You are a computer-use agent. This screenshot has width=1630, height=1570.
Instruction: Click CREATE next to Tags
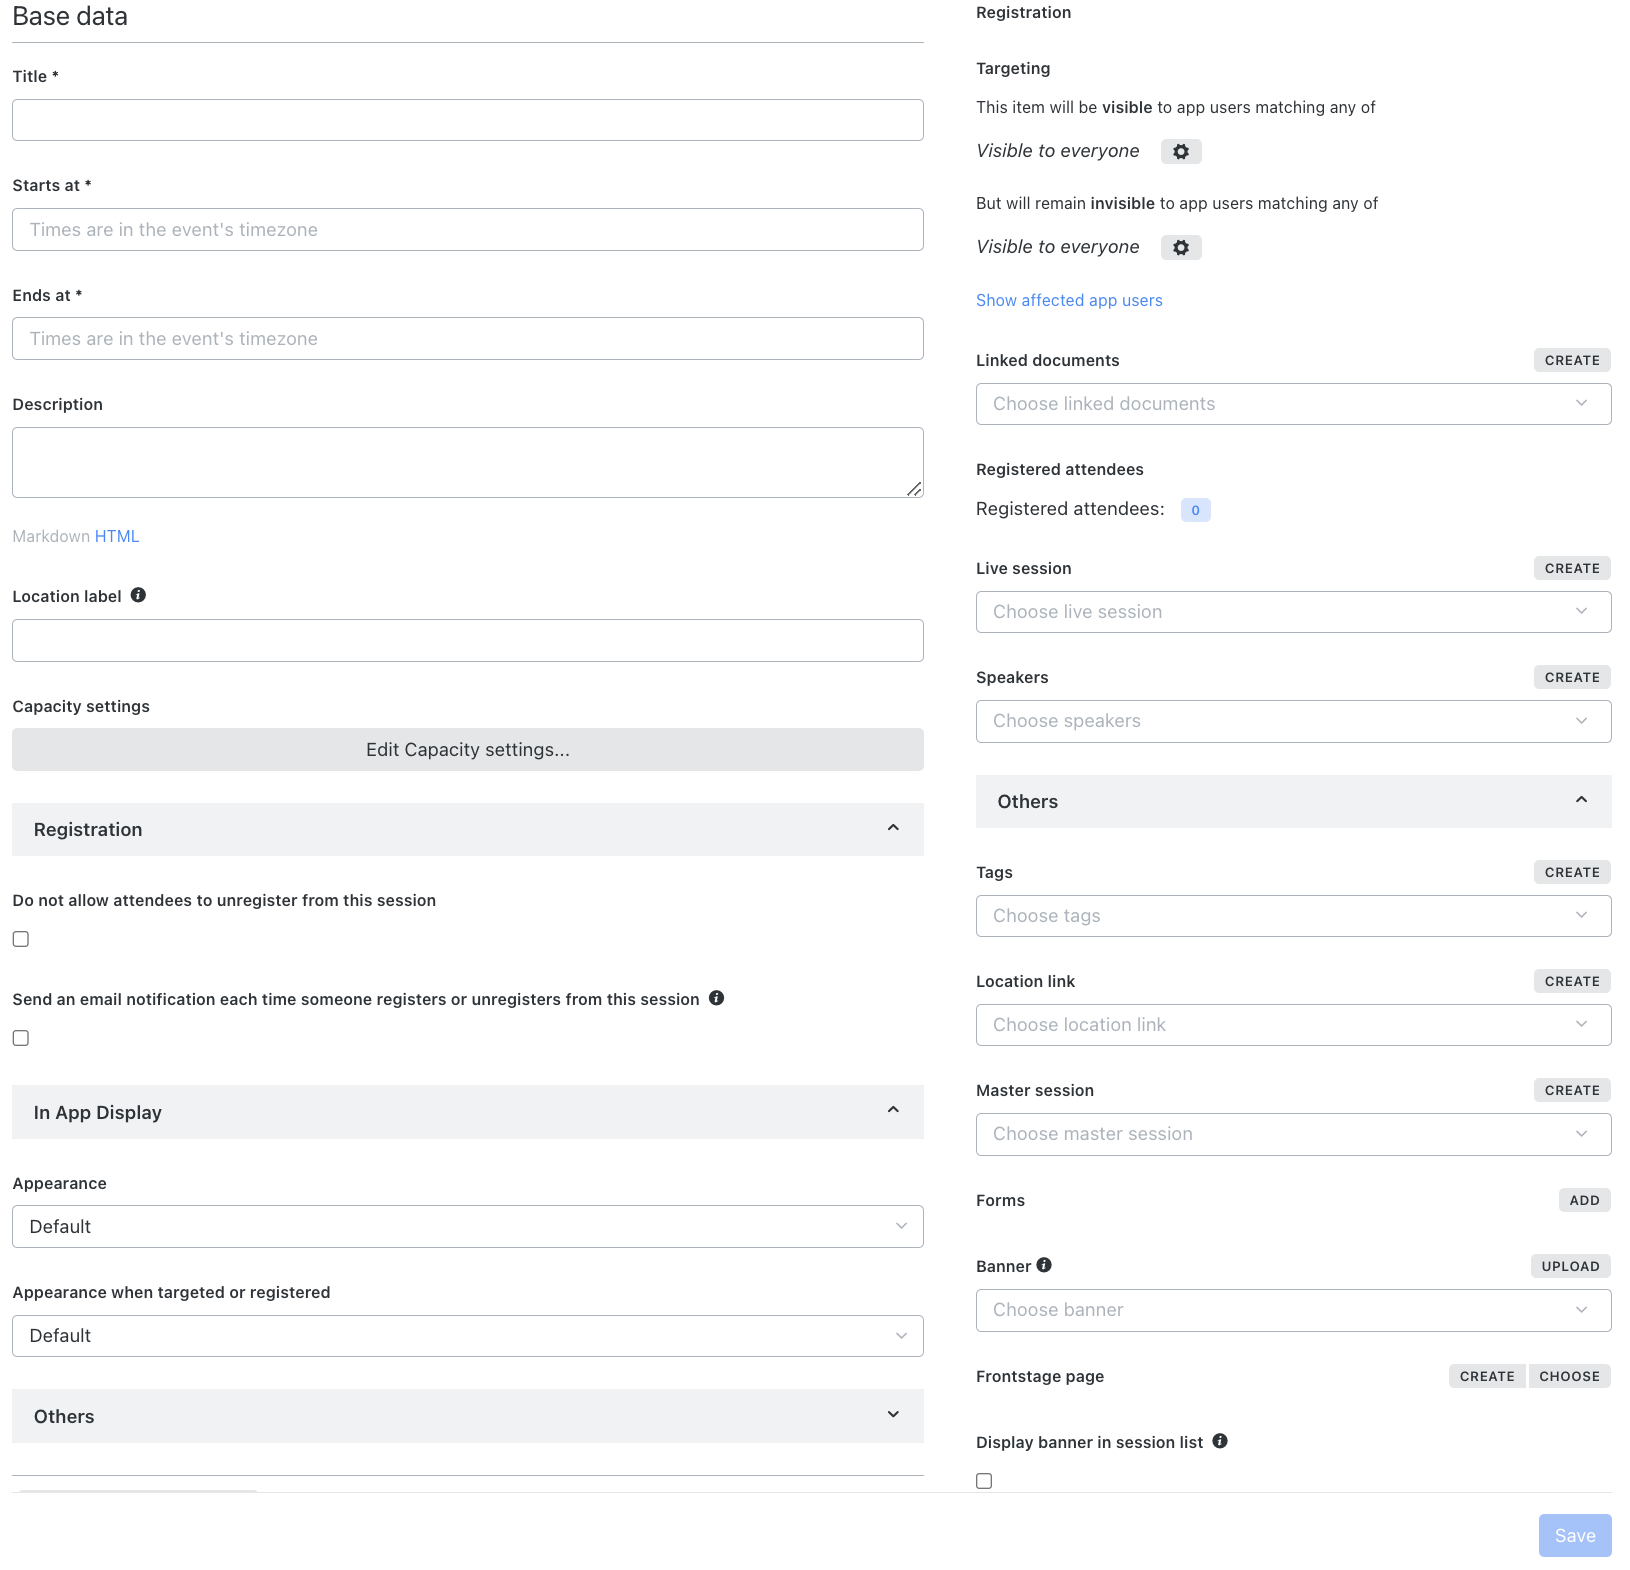(1571, 871)
